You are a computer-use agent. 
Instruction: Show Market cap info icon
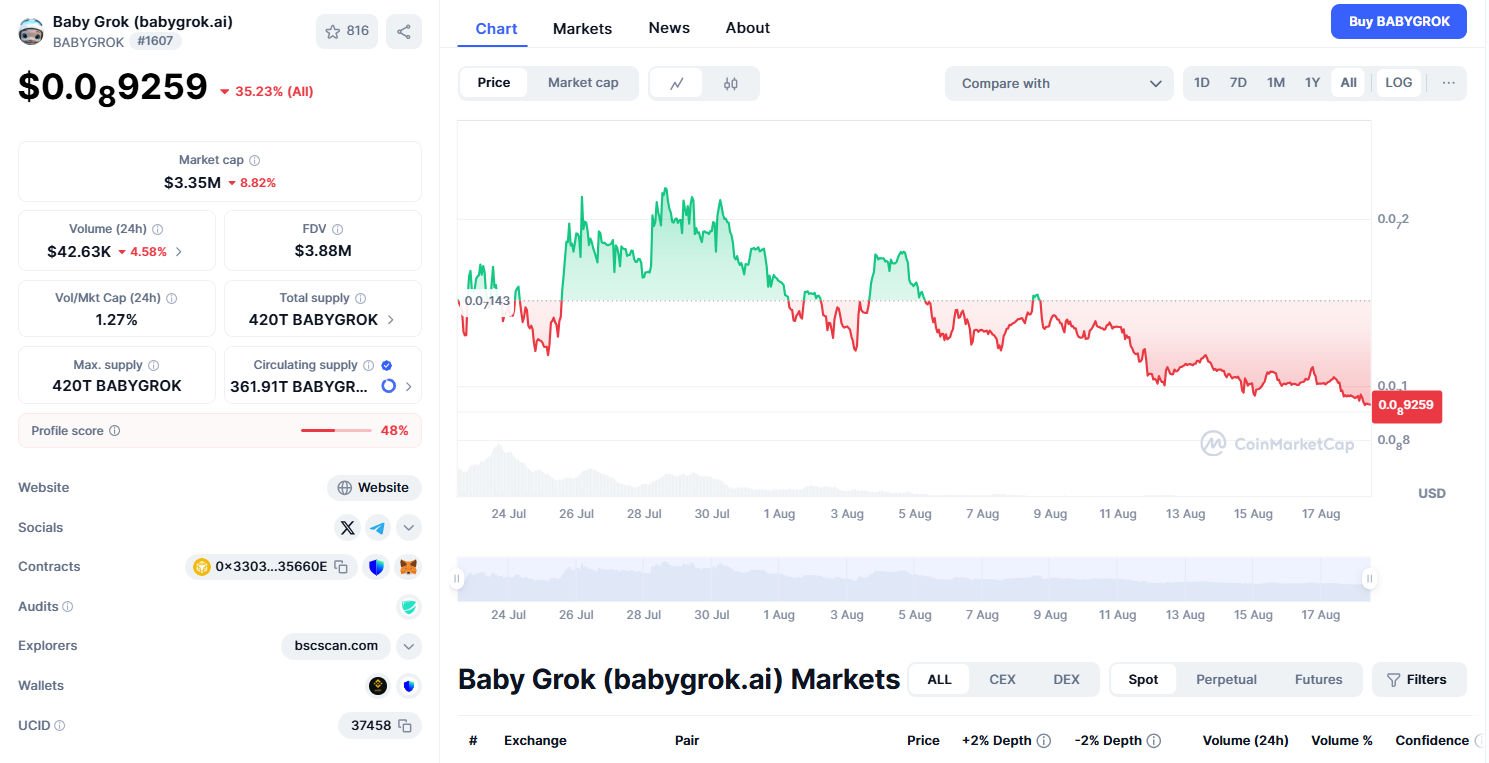[255, 160]
